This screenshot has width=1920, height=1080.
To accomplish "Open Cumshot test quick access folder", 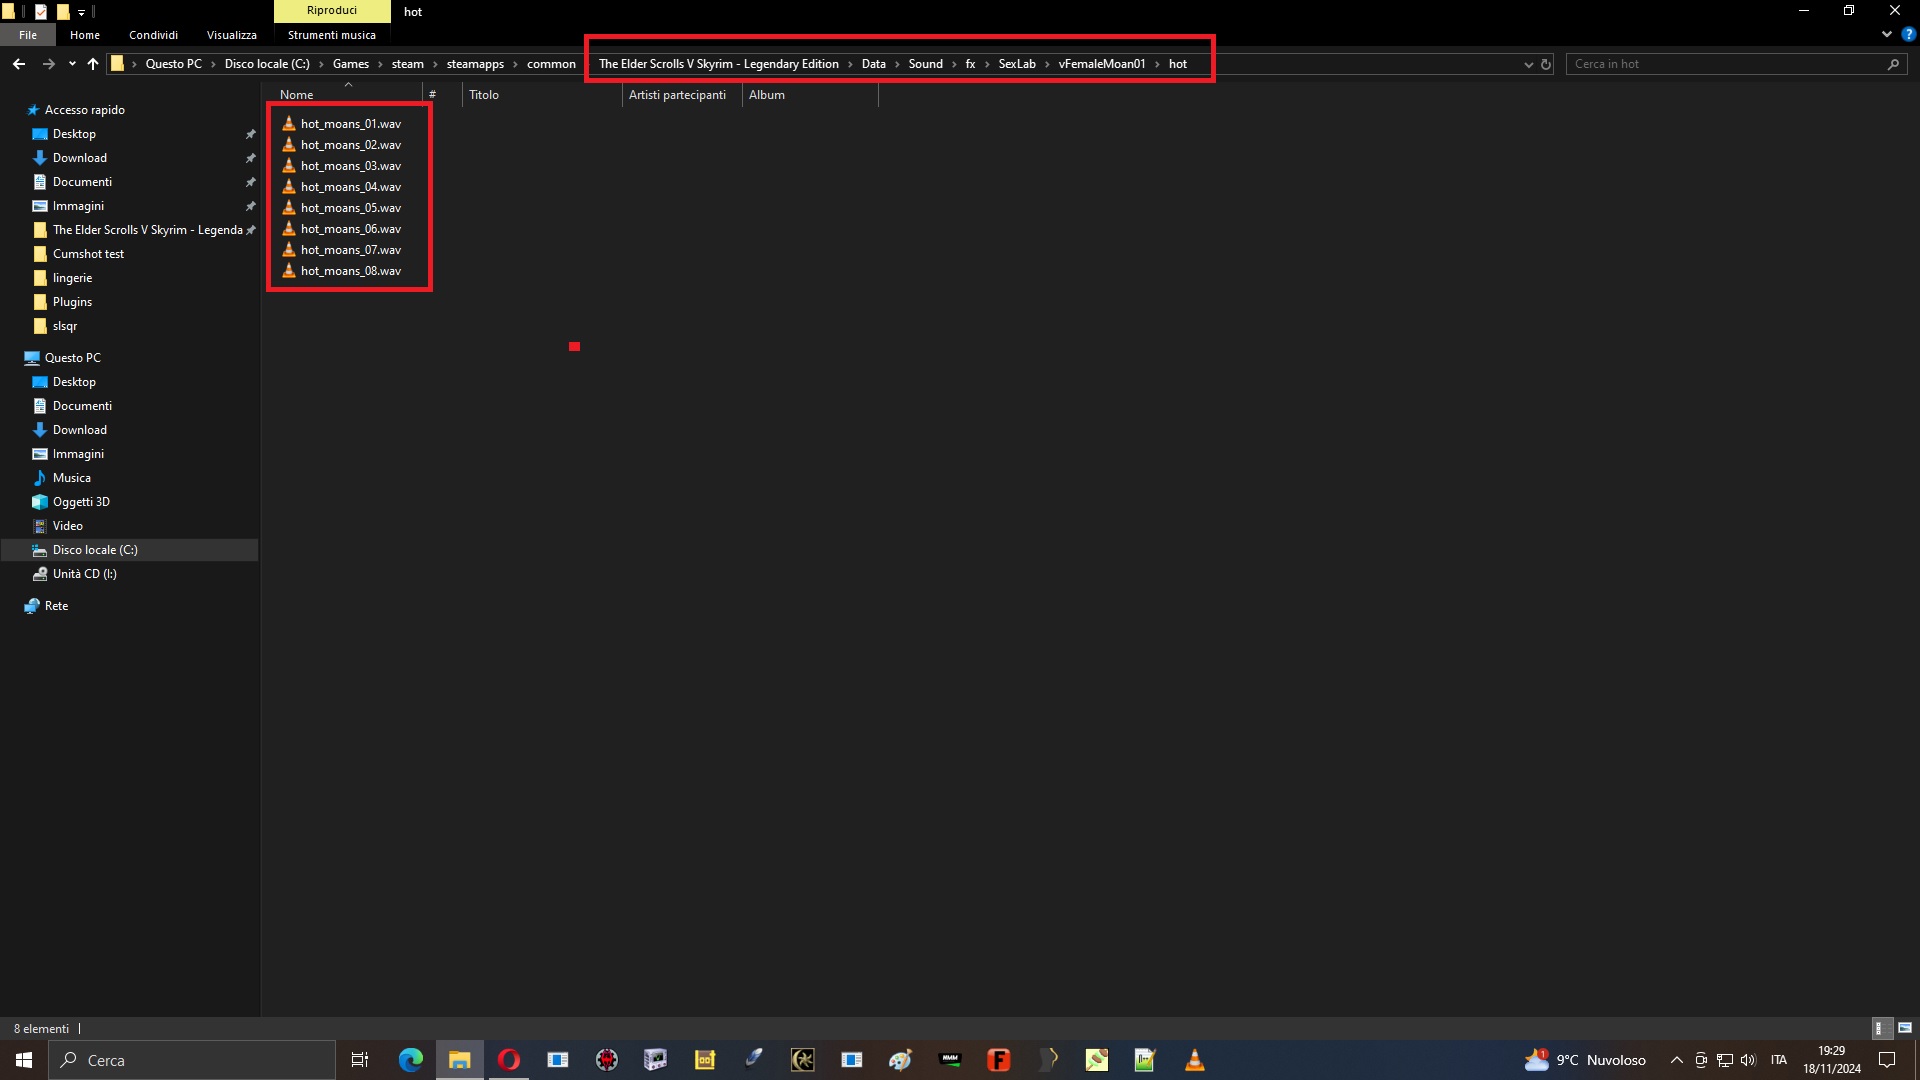I will click(x=88, y=254).
